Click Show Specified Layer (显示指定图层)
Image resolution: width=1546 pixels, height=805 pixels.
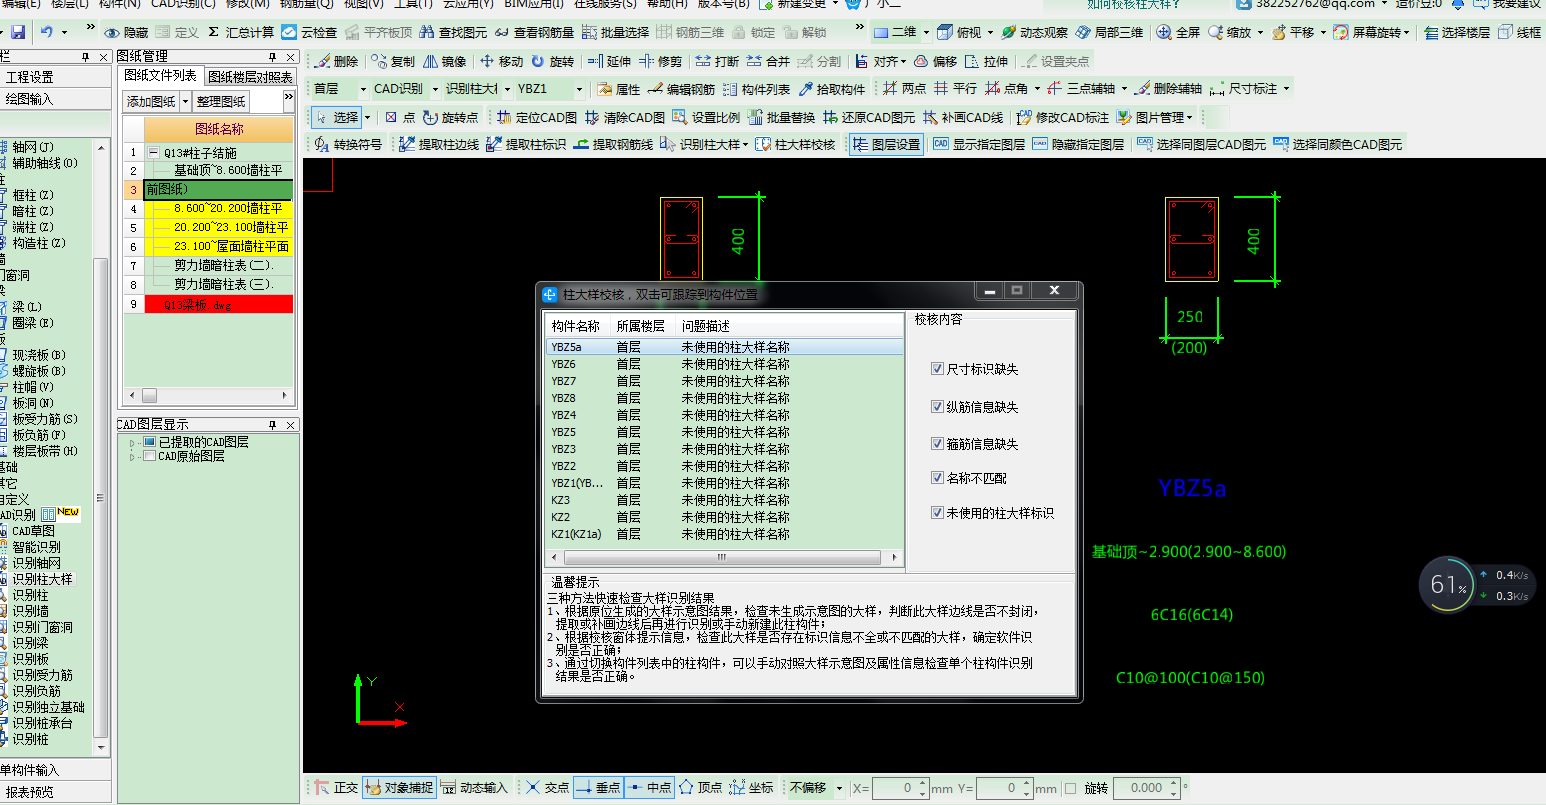pyautogui.click(x=978, y=145)
